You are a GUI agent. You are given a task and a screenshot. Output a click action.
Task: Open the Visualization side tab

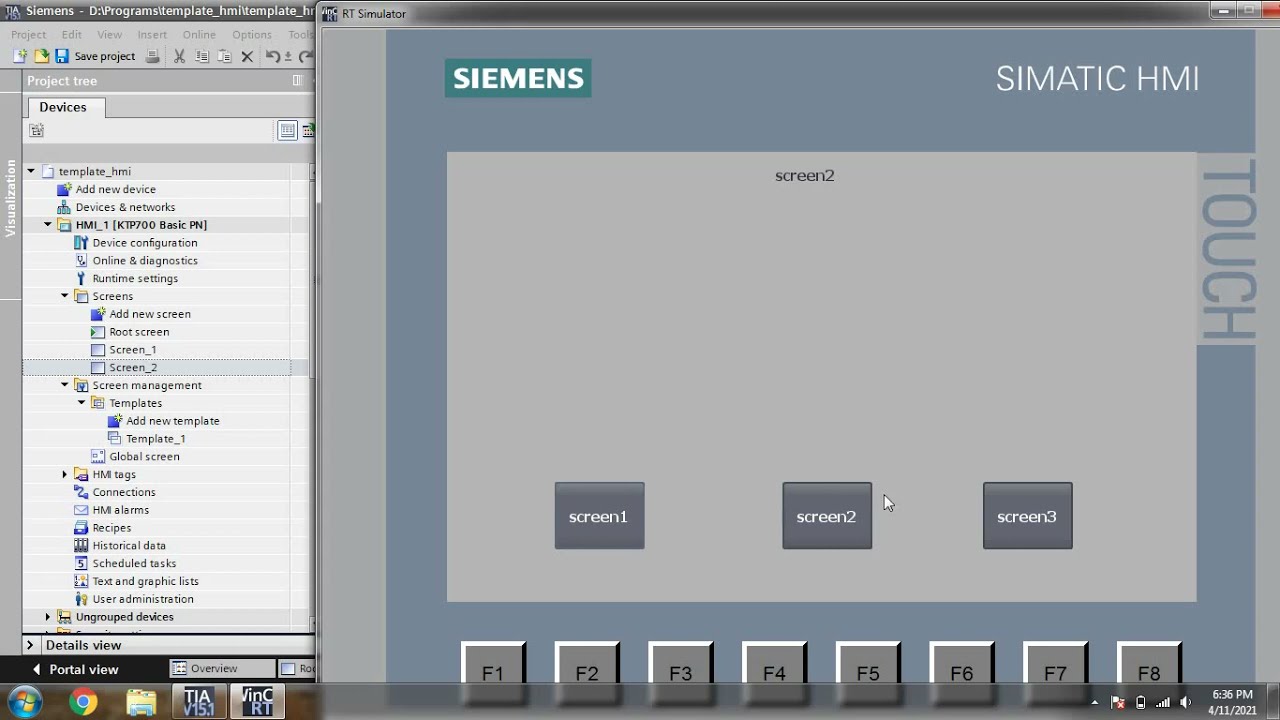click(11, 198)
